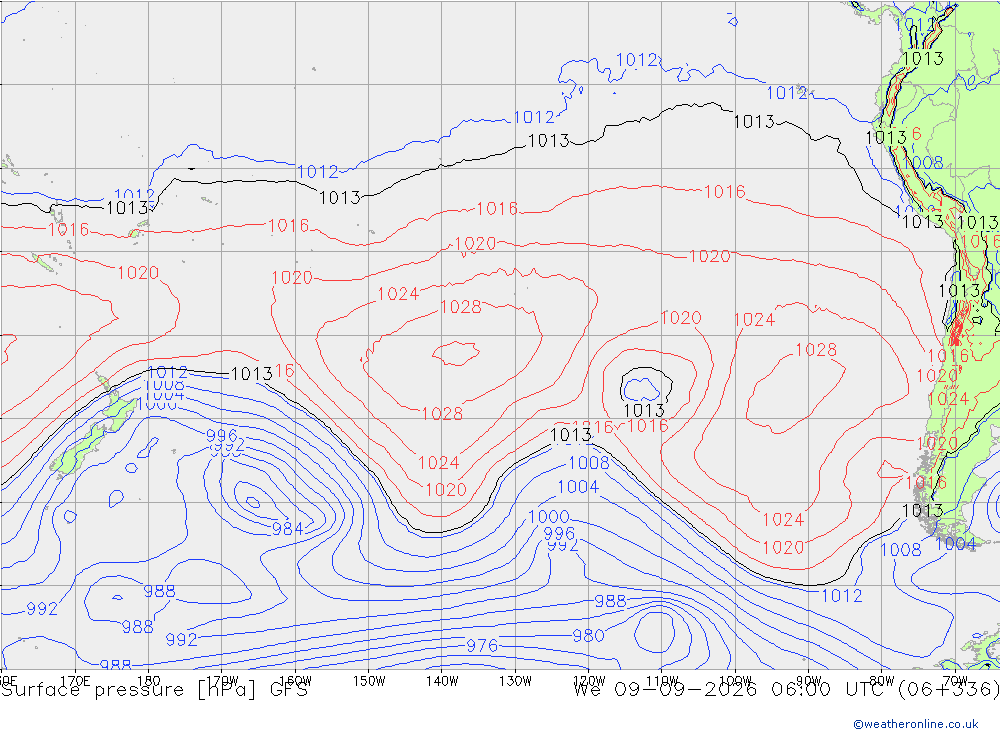Click the 170E longitude label
This screenshot has height=733, width=1000.
pos(75,681)
